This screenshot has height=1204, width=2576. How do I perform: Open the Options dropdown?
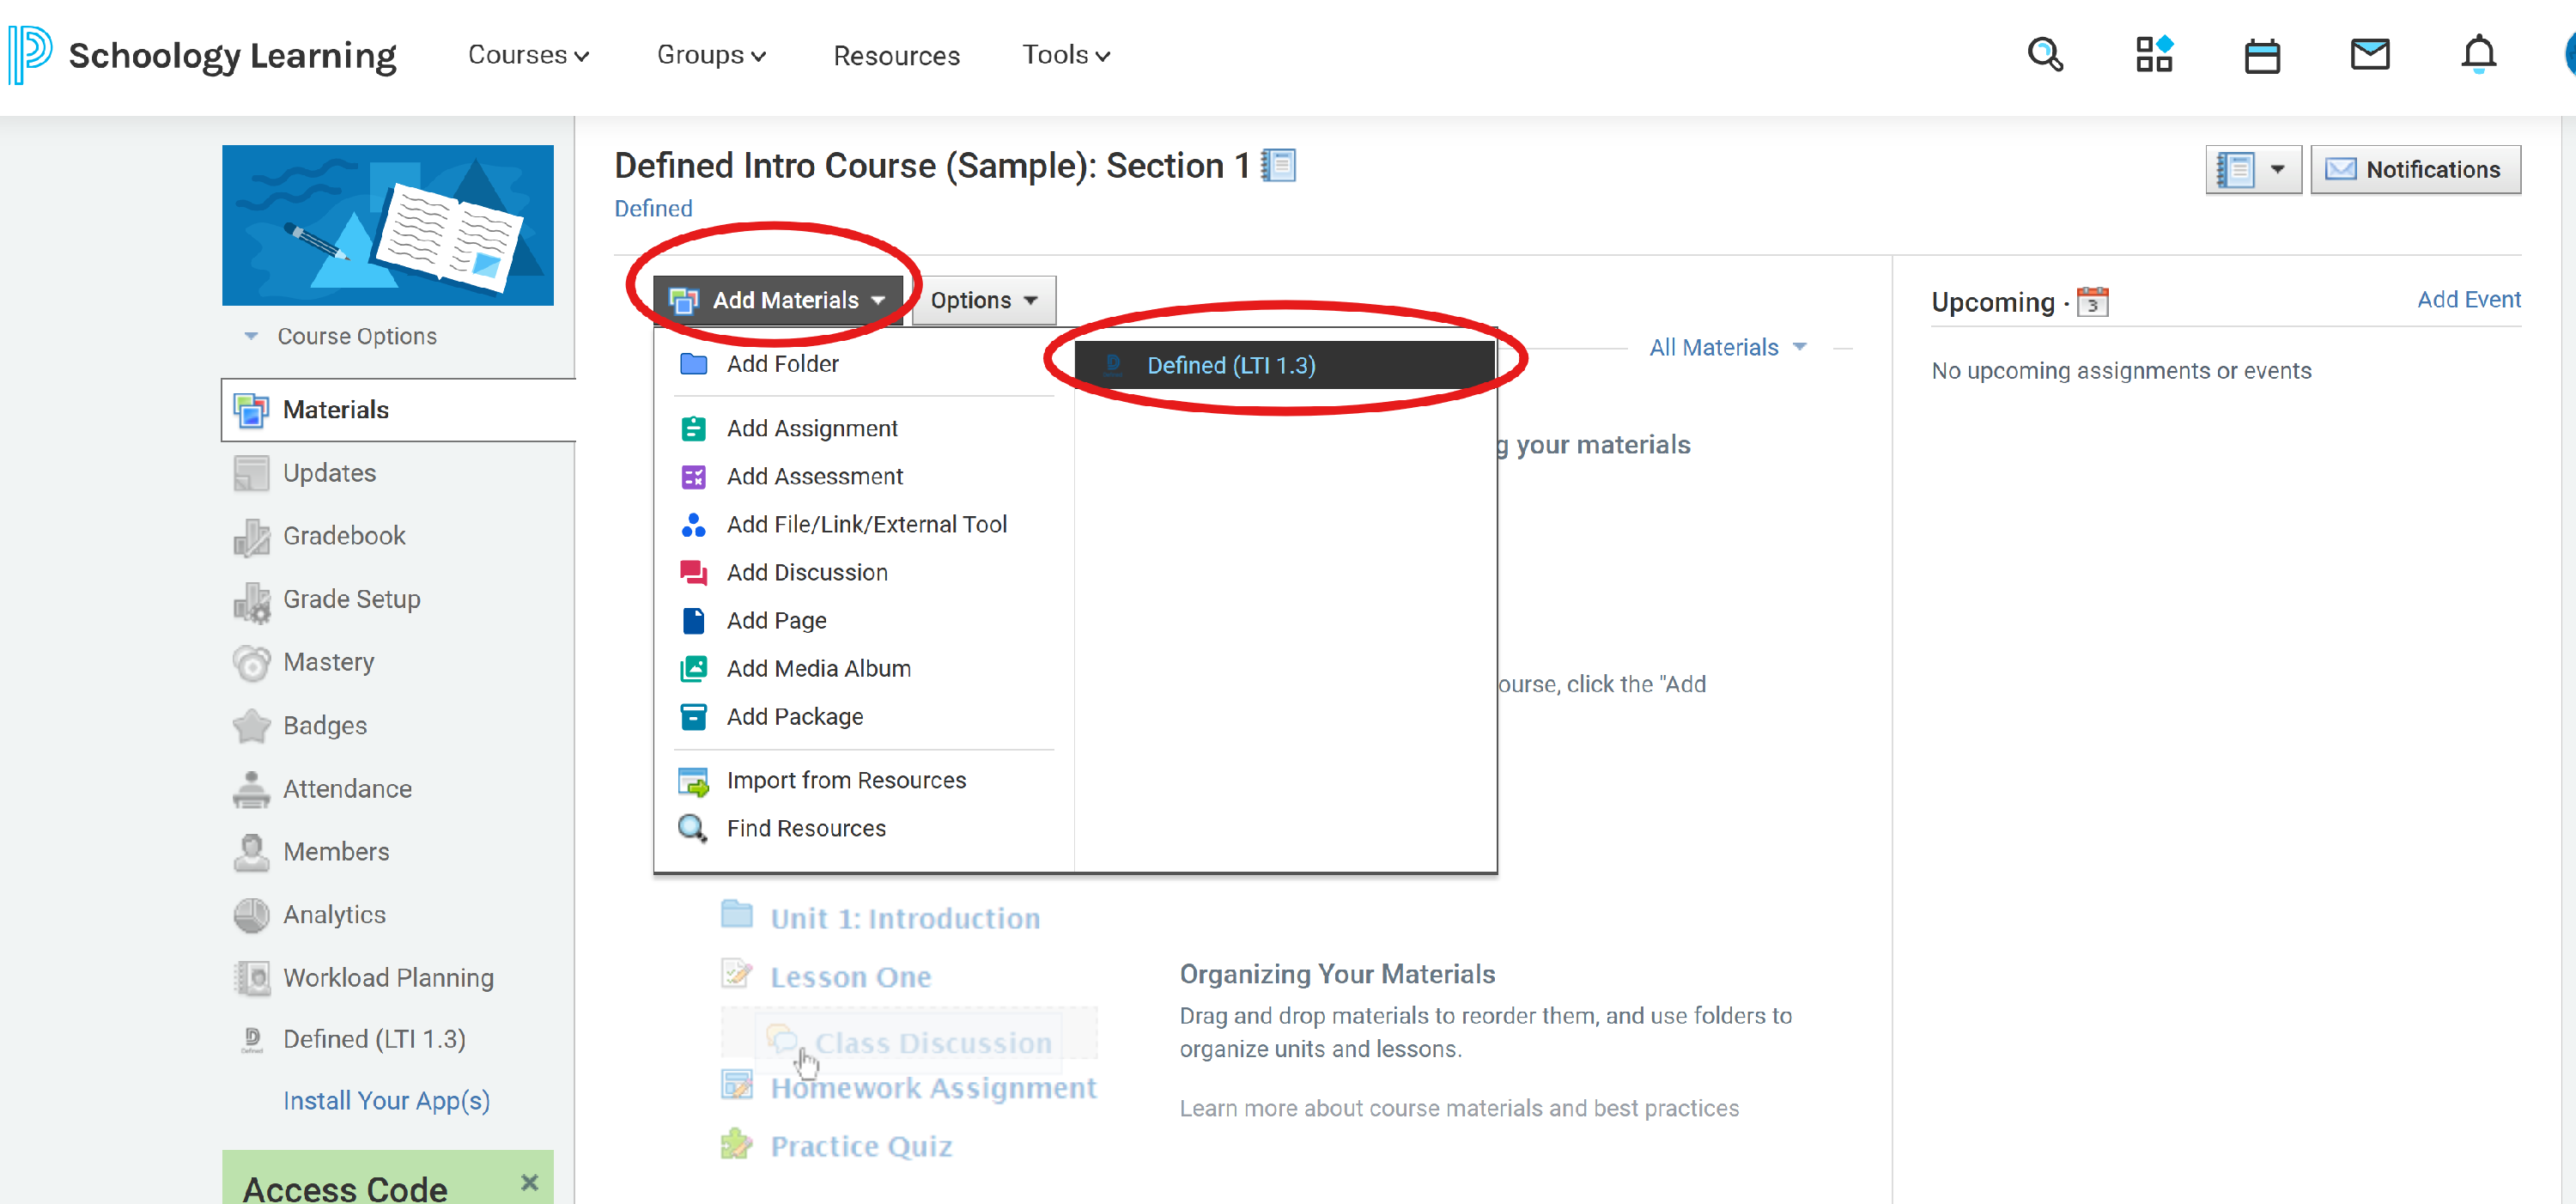tap(984, 300)
